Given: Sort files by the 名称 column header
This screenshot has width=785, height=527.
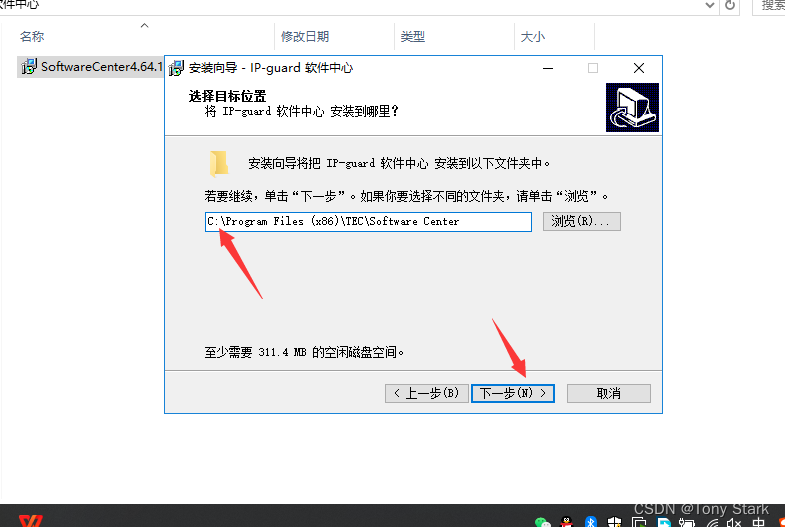Looking at the screenshot, I should [32, 37].
